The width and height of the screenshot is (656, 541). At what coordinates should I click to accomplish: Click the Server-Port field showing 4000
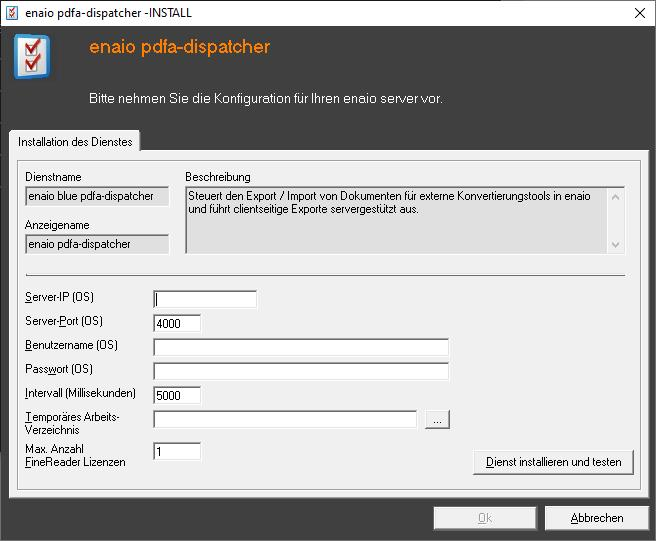[x=177, y=323]
